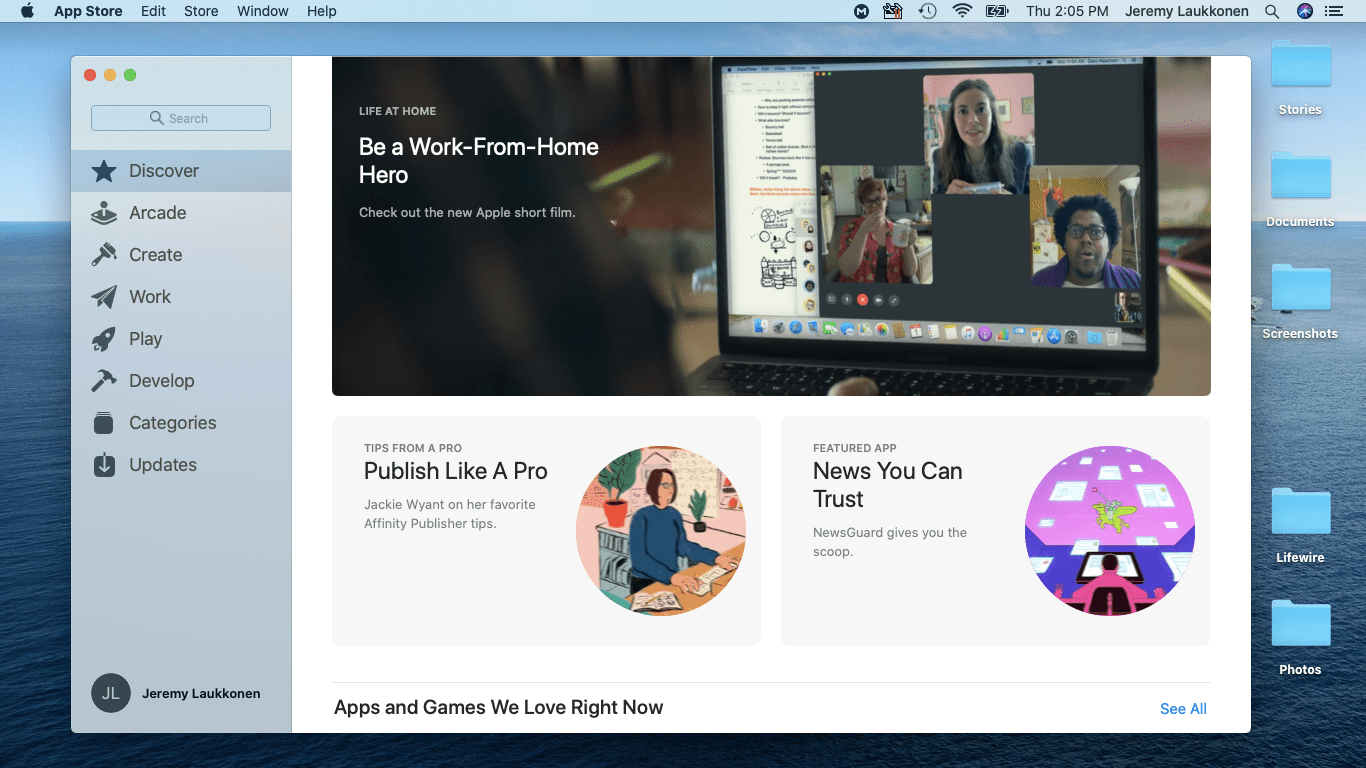The image size is (1366, 768).
Task: Click the Categories label in sidebar
Action: (x=173, y=423)
